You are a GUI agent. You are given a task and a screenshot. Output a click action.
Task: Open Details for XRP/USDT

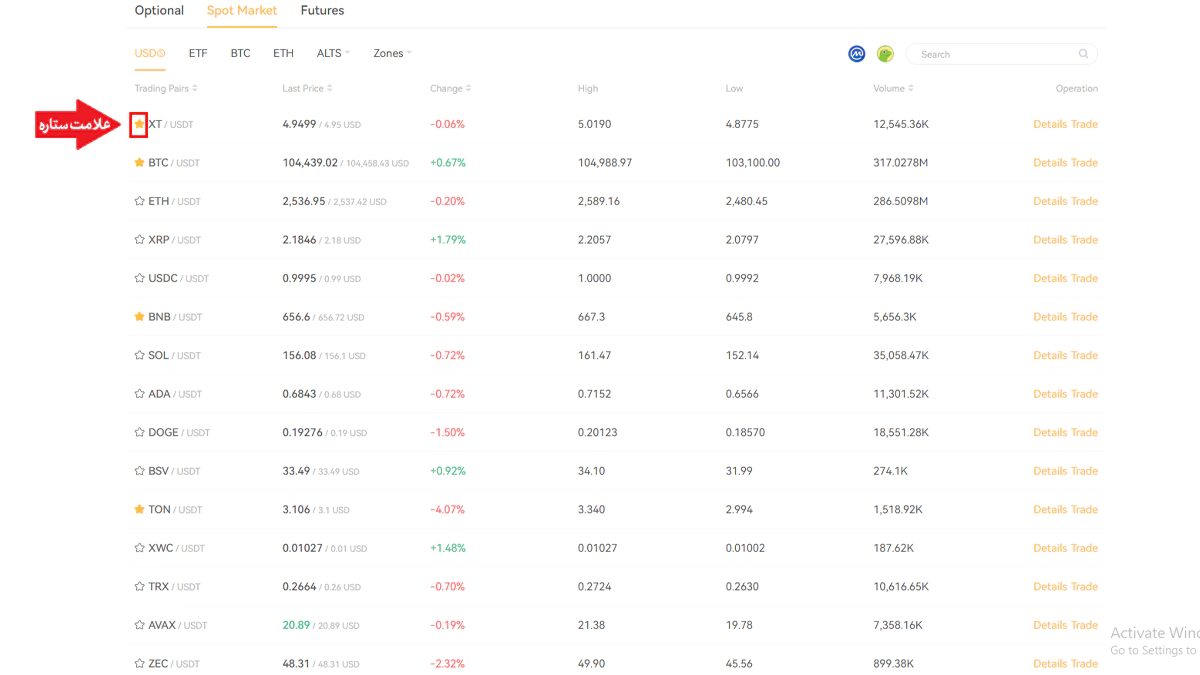tap(1050, 240)
